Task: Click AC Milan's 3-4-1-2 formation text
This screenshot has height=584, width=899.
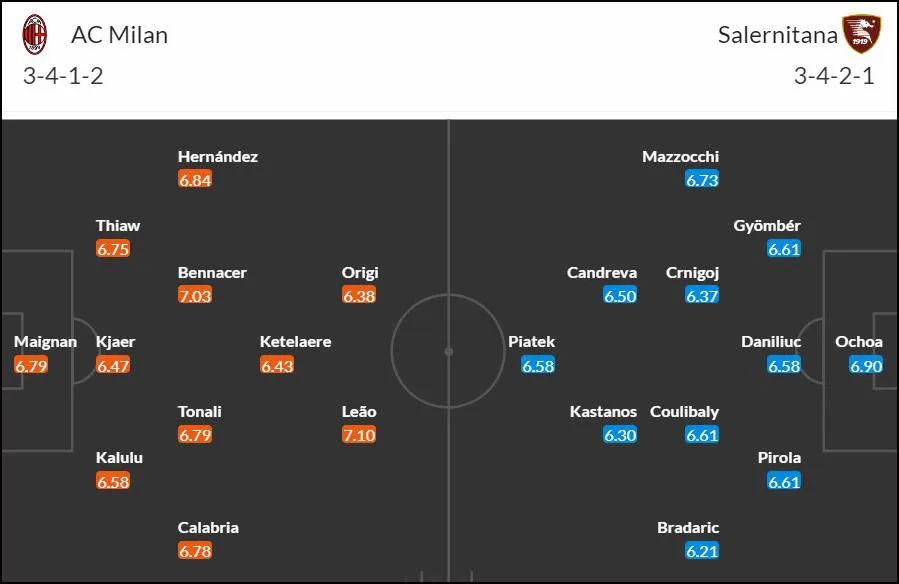Action: click(x=63, y=76)
